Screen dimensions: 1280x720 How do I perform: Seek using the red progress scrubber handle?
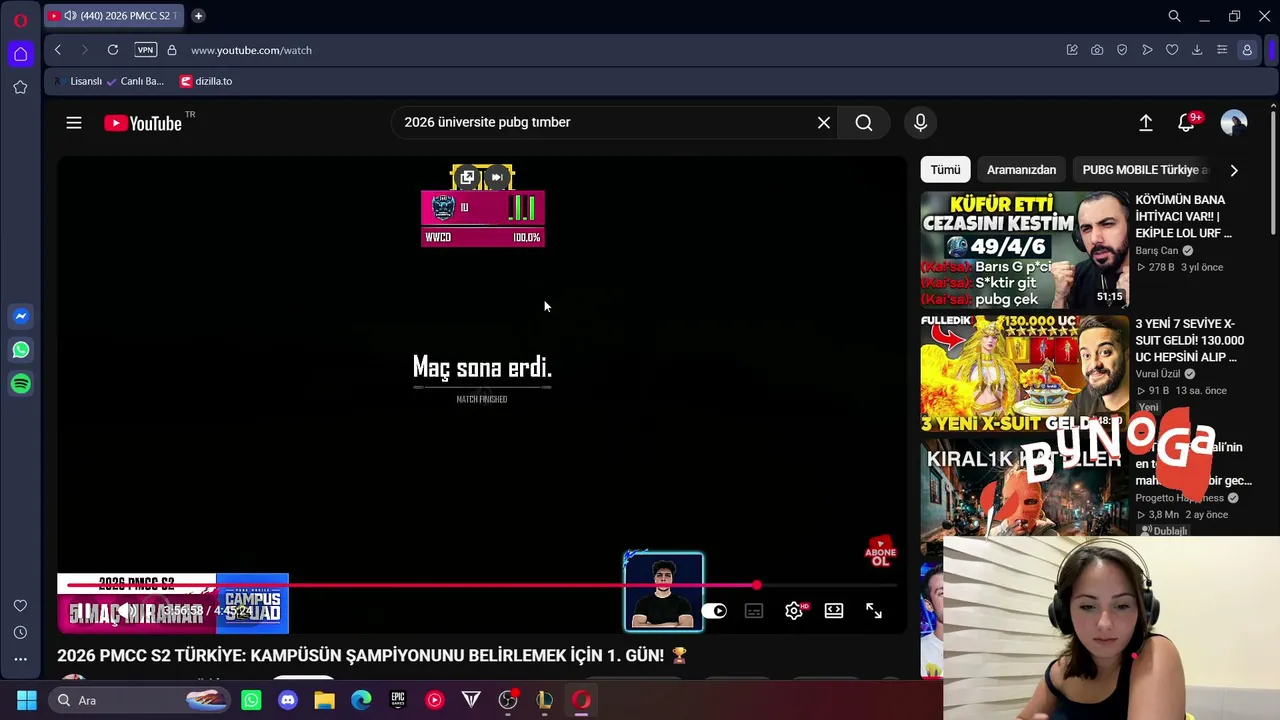757,585
